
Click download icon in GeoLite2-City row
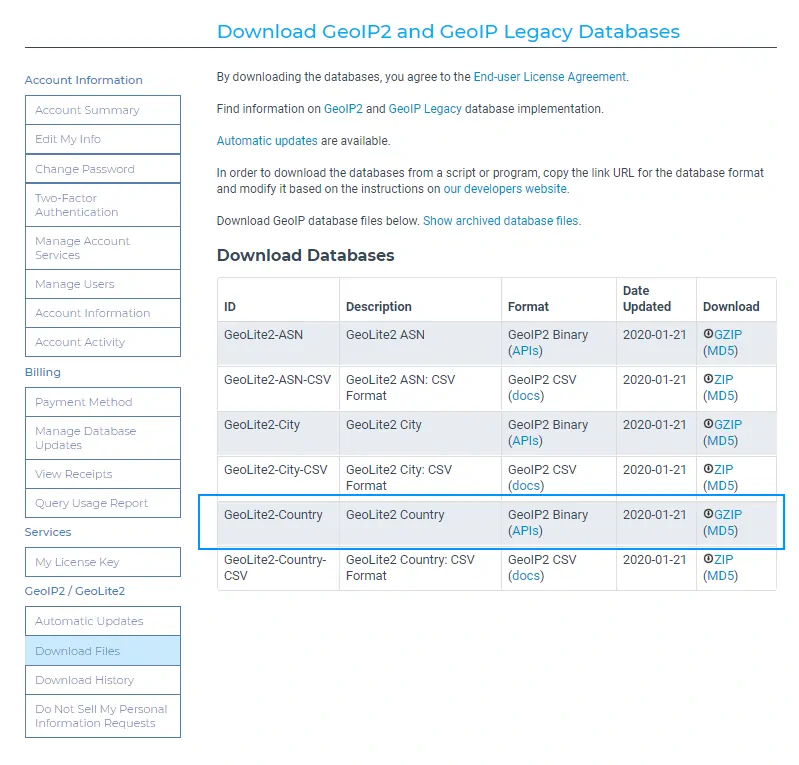pyautogui.click(x=708, y=424)
